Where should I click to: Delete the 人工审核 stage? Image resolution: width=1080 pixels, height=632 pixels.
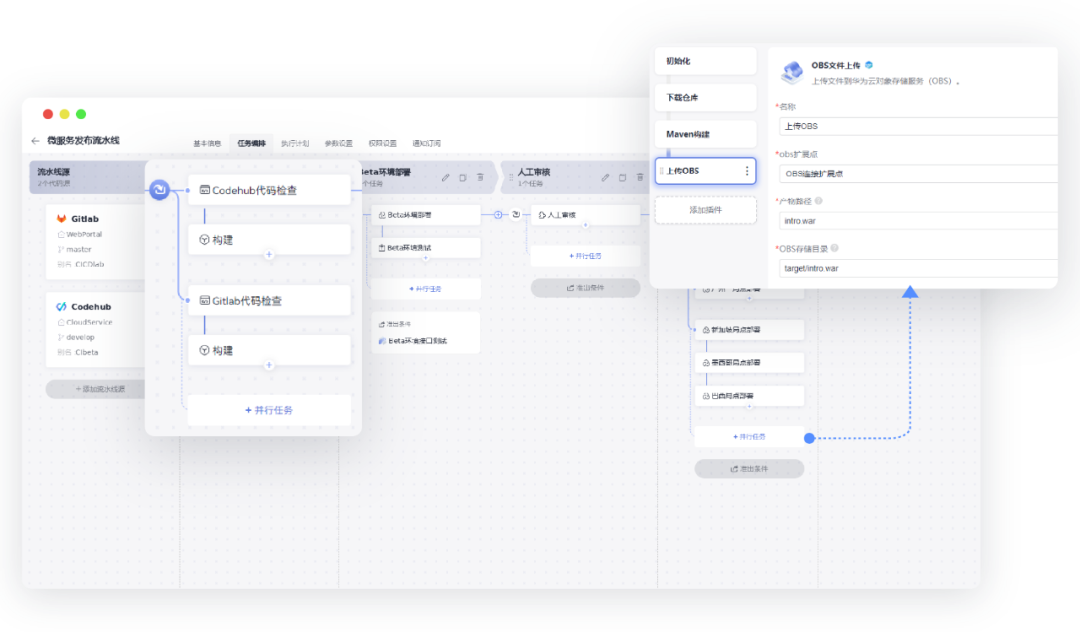point(640,178)
